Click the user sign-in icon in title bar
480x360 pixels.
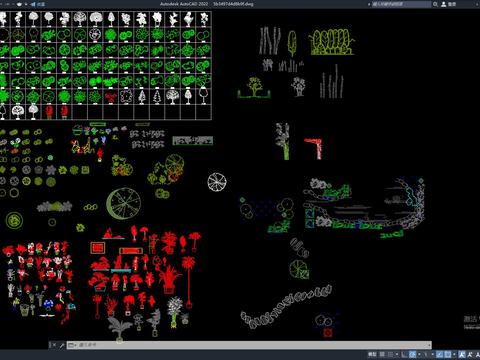[x=444, y=4]
